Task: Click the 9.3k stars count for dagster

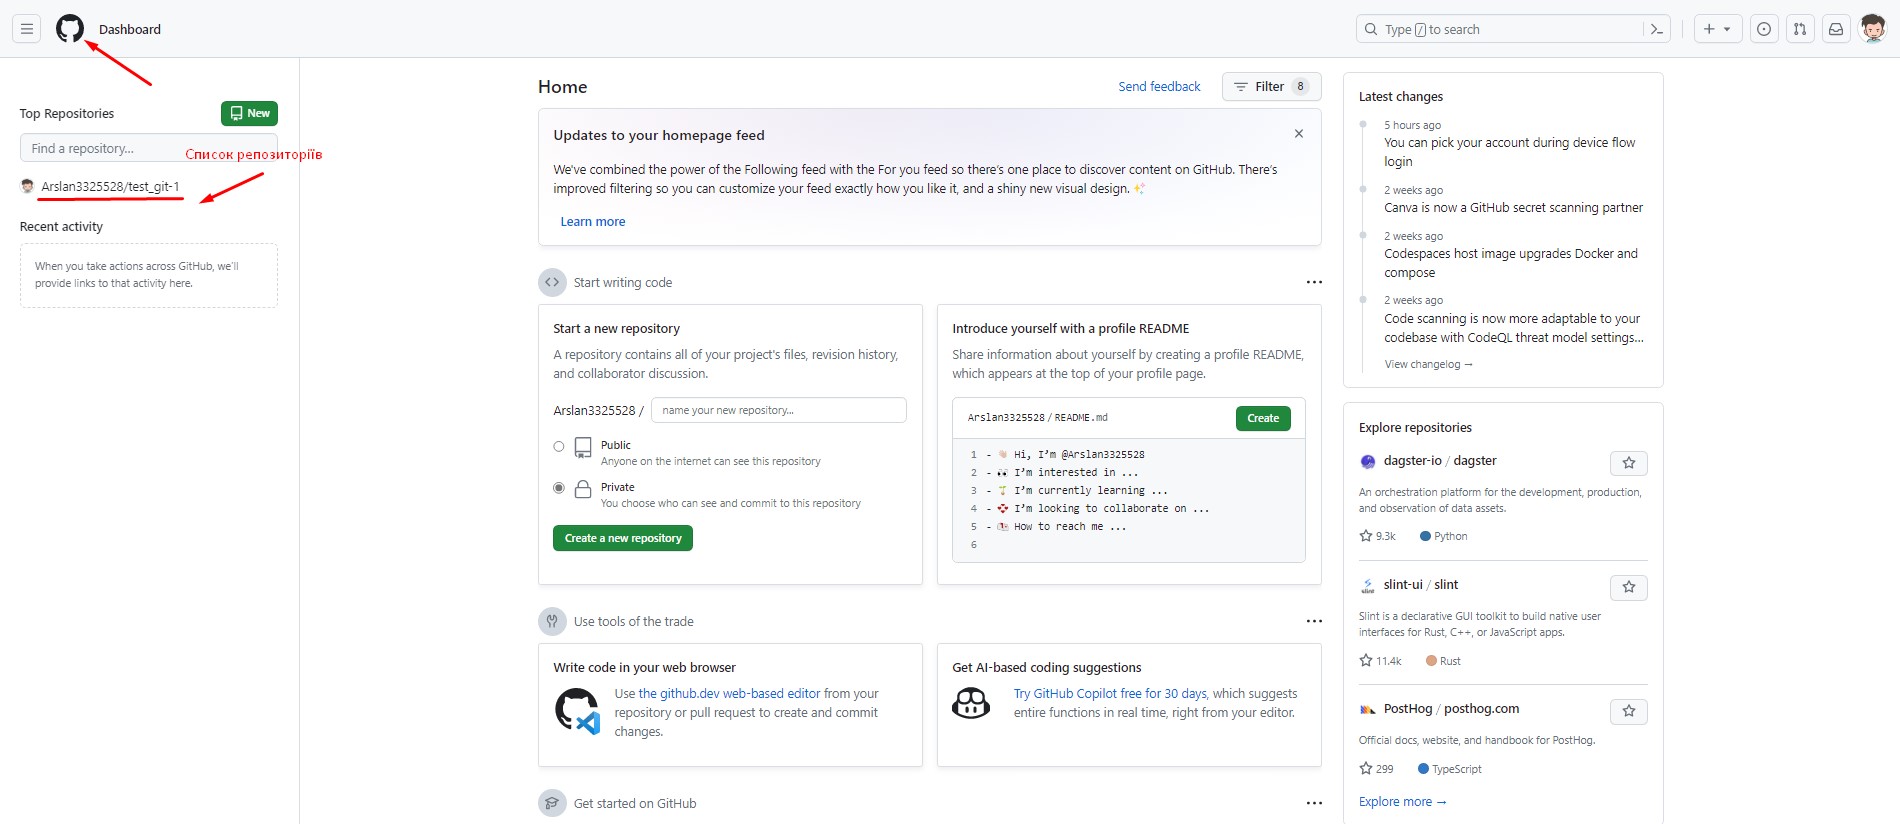Action: [x=1378, y=536]
